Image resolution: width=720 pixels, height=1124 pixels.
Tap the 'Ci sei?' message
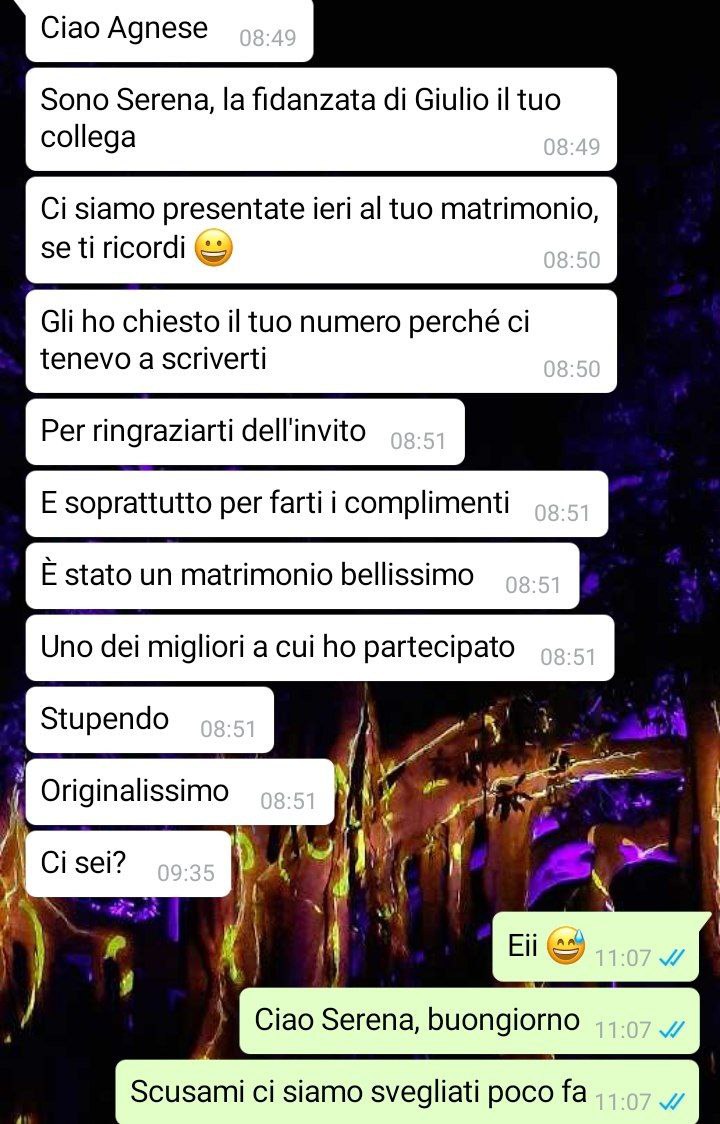pyautogui.click(x=128, y=864)
